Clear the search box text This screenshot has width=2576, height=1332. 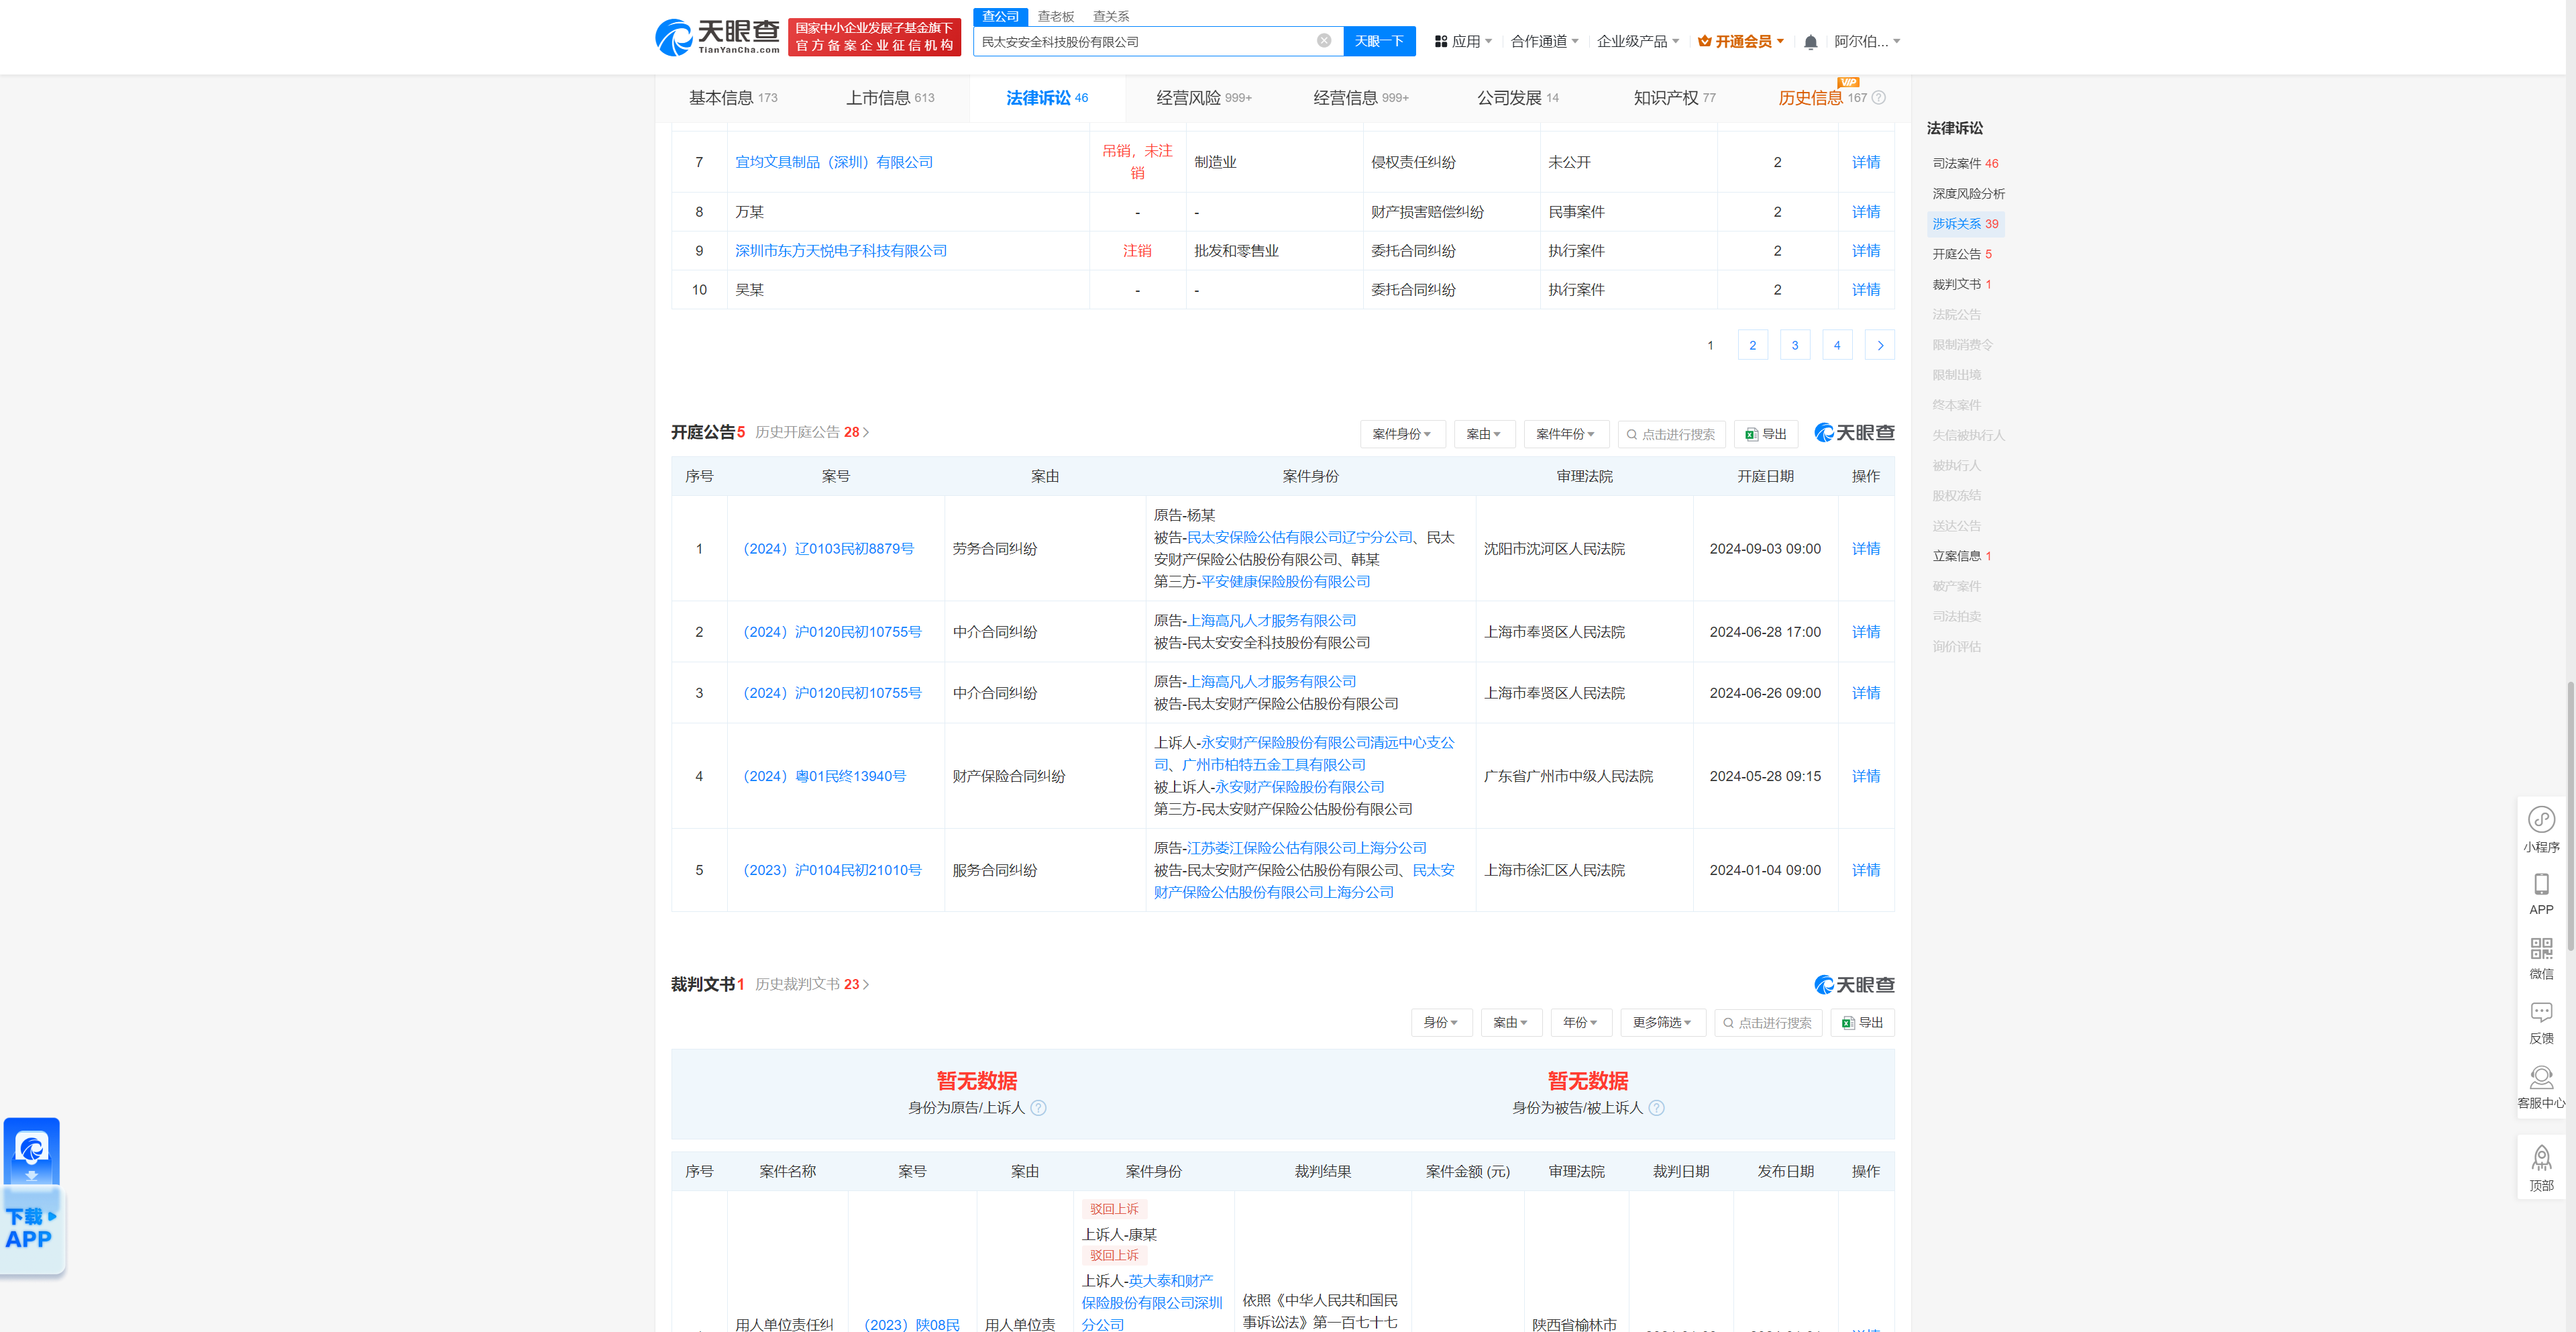coord(1323,41)
